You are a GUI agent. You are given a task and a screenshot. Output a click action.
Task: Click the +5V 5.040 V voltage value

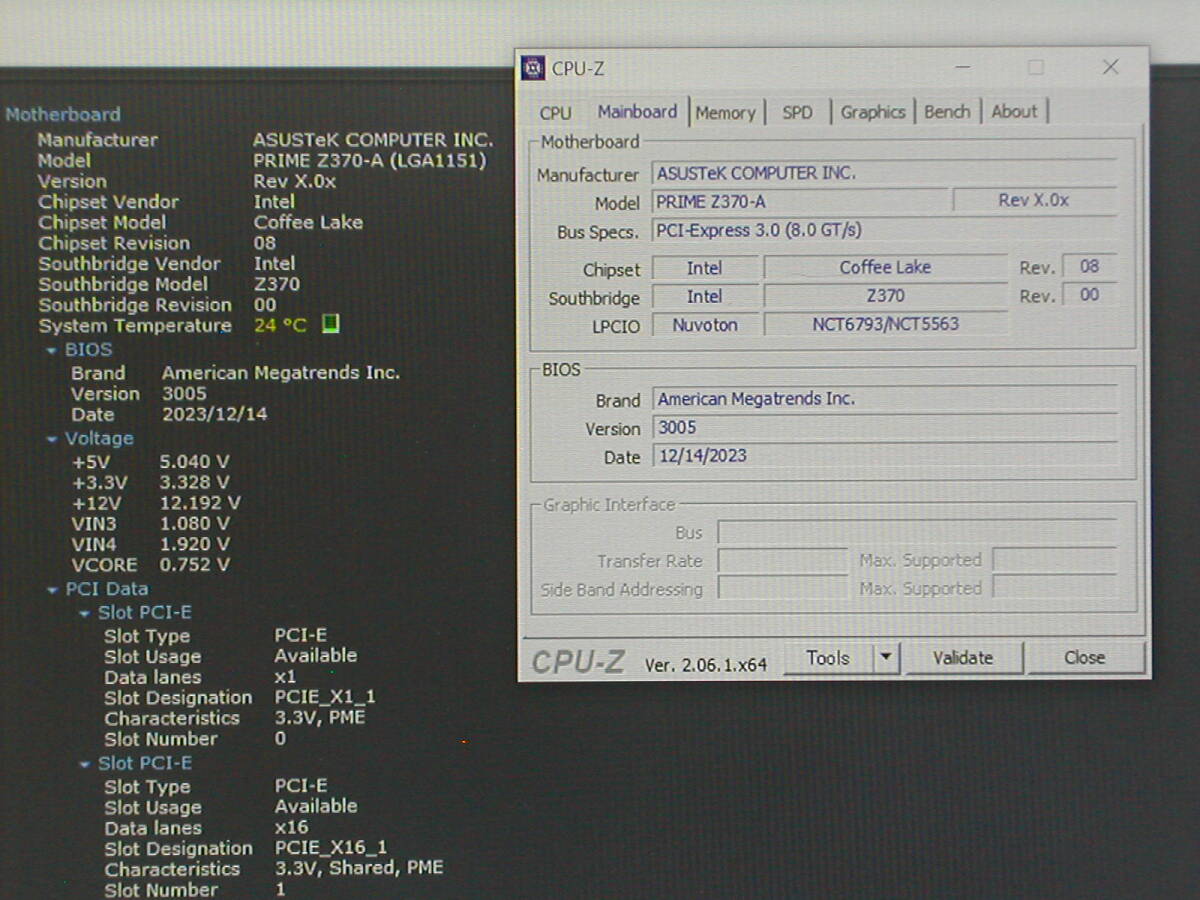(194, 462)
